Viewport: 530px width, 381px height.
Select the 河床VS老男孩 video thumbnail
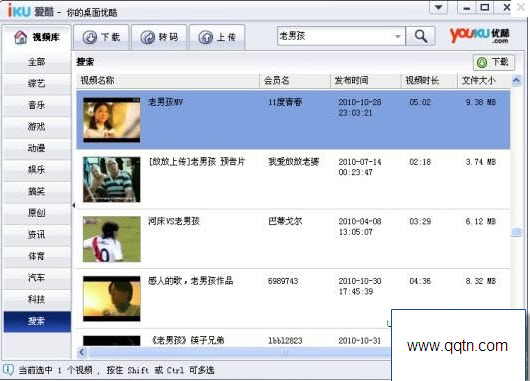click(112, 239)
